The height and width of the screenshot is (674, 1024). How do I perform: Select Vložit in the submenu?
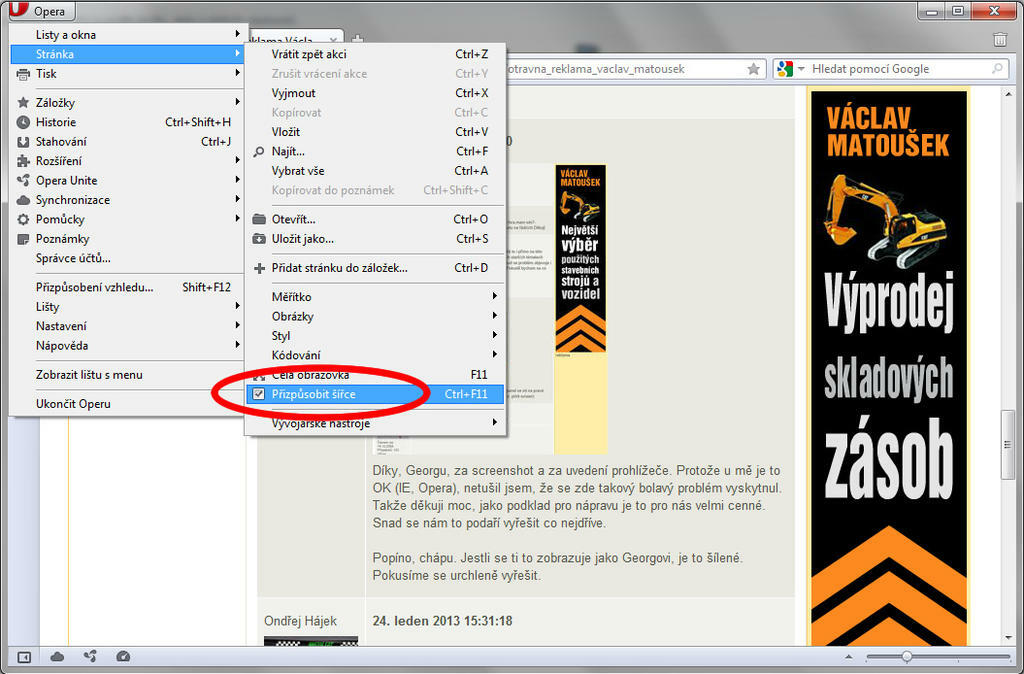coord(375,132)
